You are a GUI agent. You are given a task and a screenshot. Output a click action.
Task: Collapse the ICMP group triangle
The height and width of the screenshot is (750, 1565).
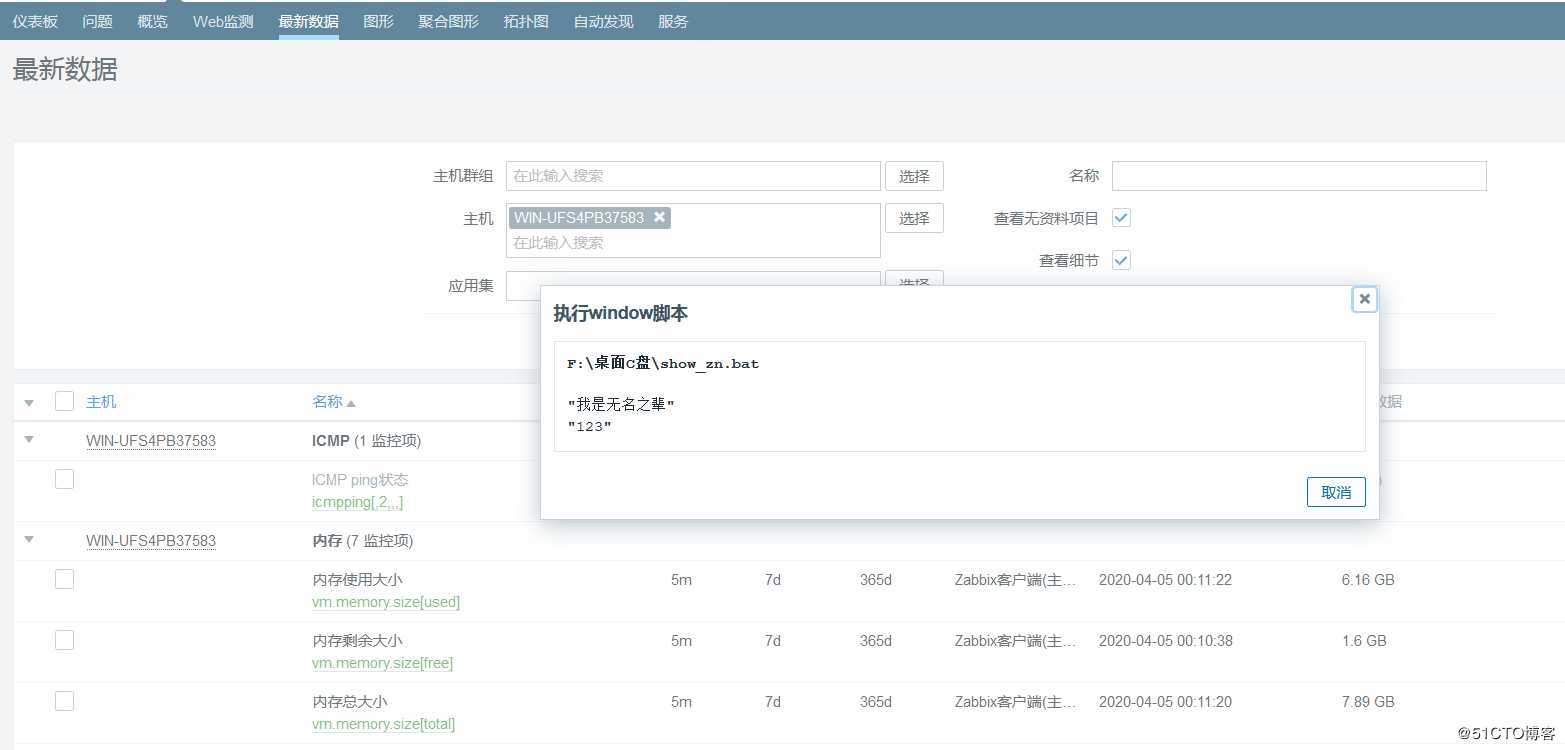click(x=29, y=439)
